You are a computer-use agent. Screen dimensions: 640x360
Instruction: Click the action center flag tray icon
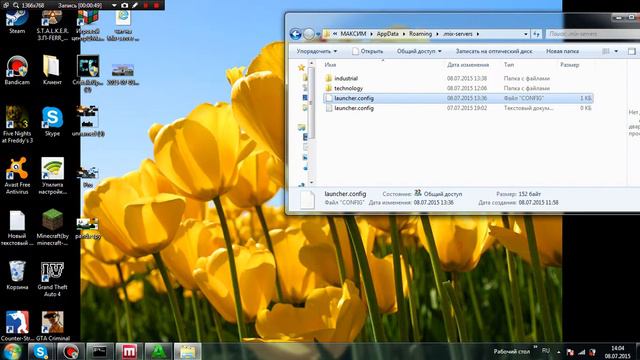click(x=570, y=352)
